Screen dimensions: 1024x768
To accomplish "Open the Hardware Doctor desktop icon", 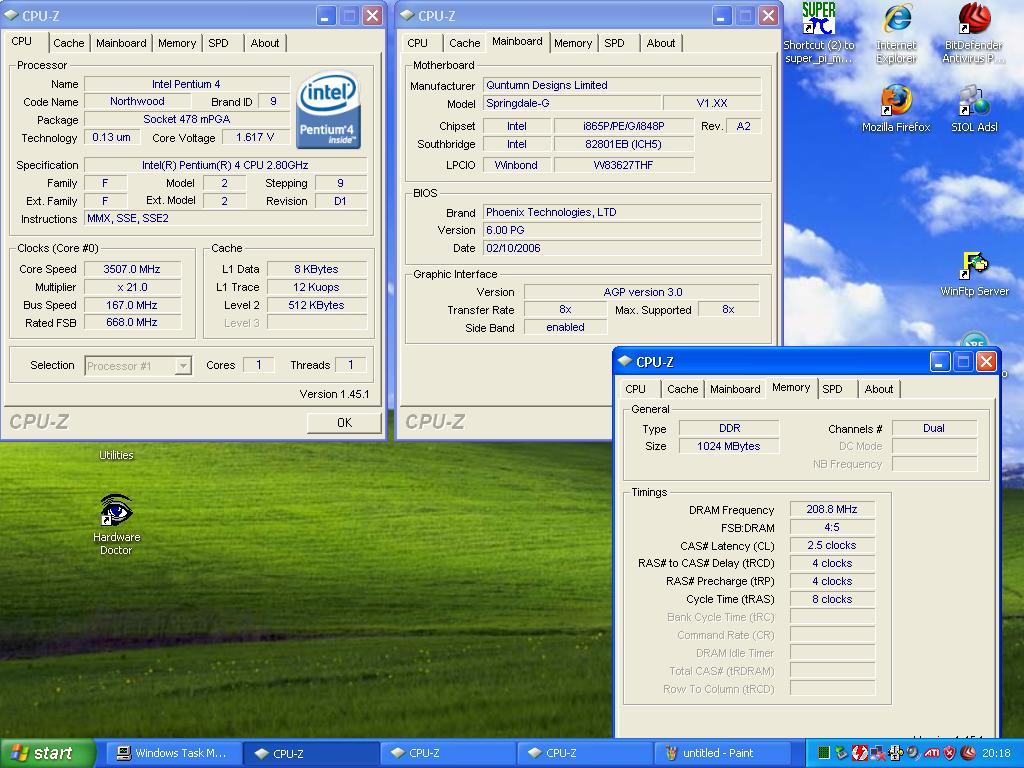I will point(116,525).
